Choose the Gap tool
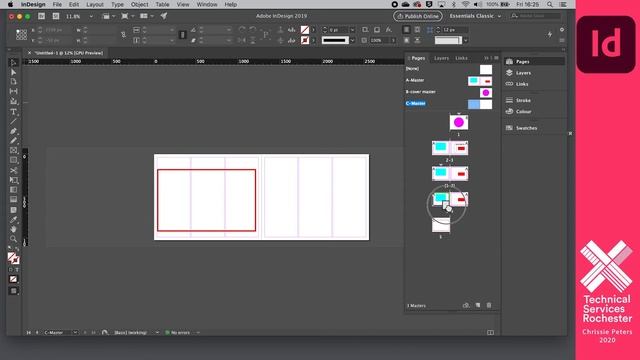The height and width of the screenshot is (360, 640). pos(13,91)
